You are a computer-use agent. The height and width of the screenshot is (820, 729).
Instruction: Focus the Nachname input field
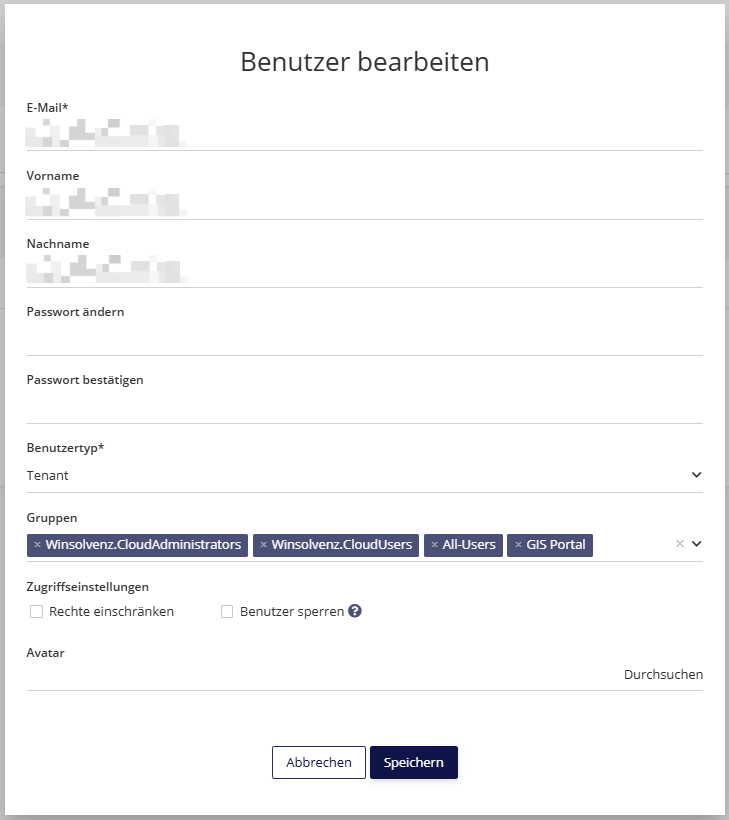point(364,271)
